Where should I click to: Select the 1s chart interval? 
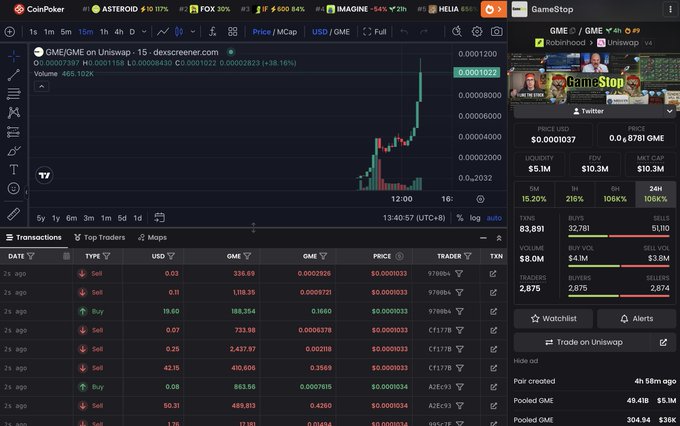click(33, 32)
